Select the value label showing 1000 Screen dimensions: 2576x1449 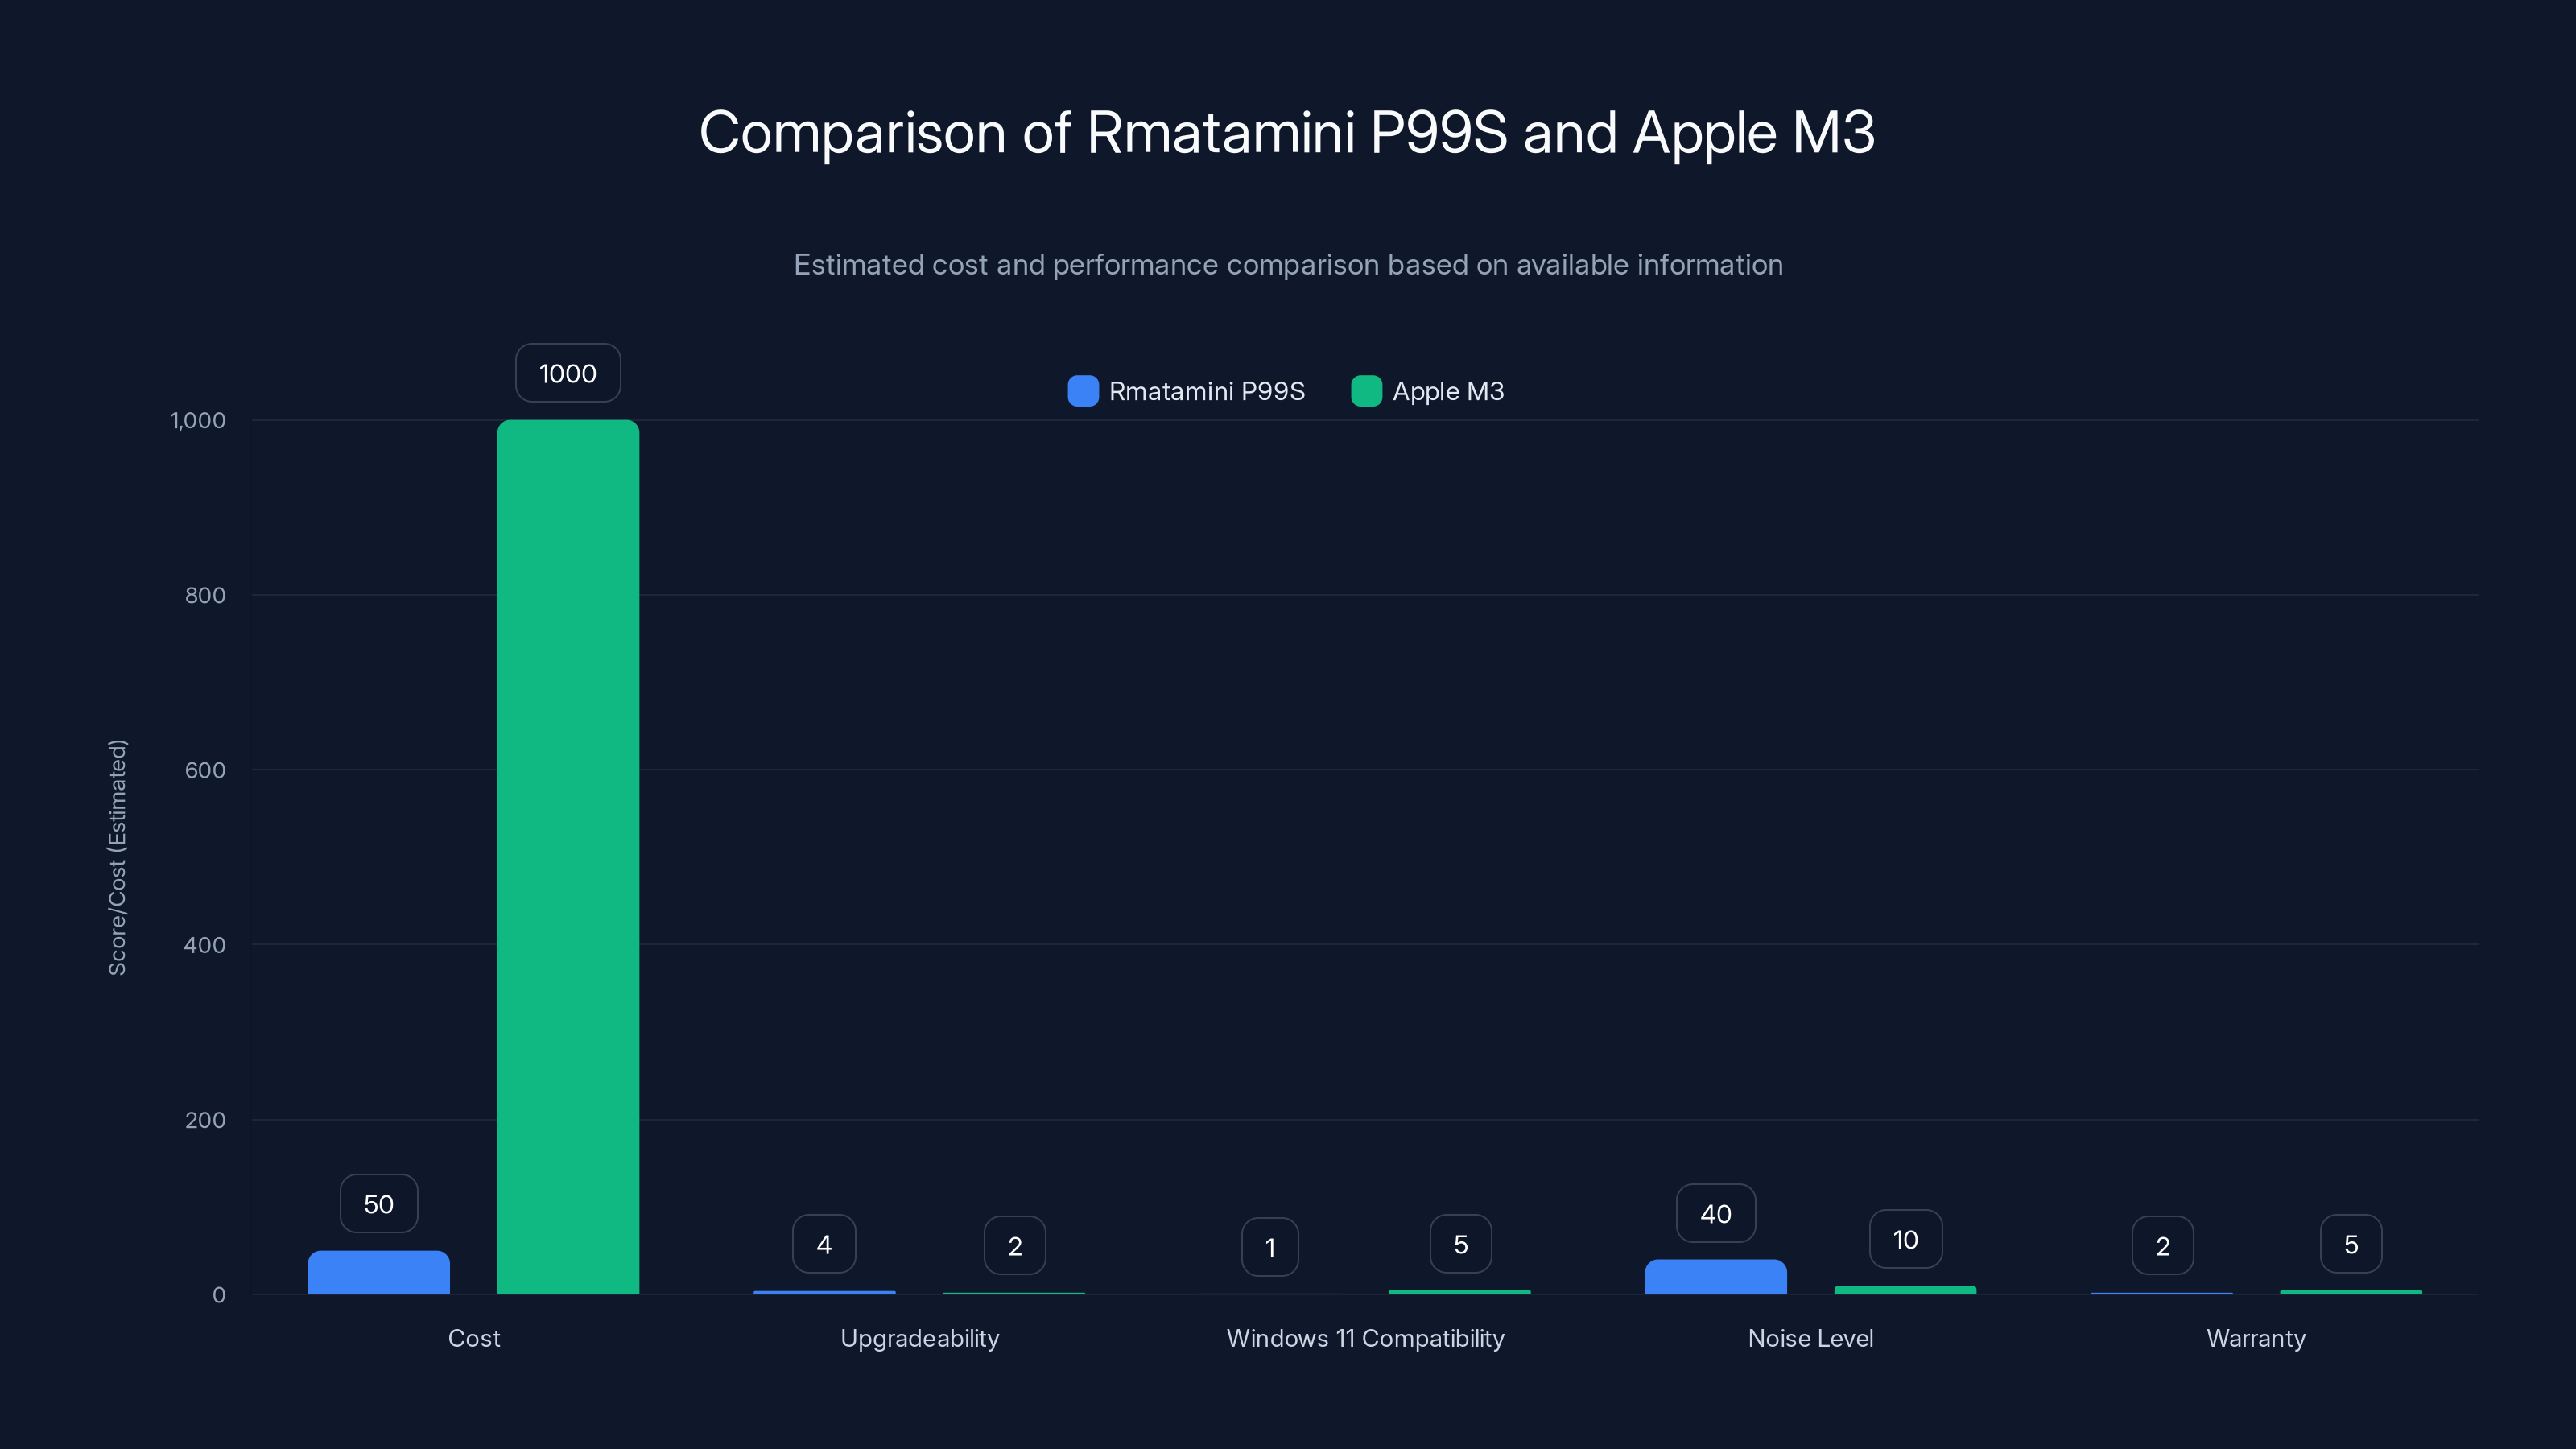point(567,373)
